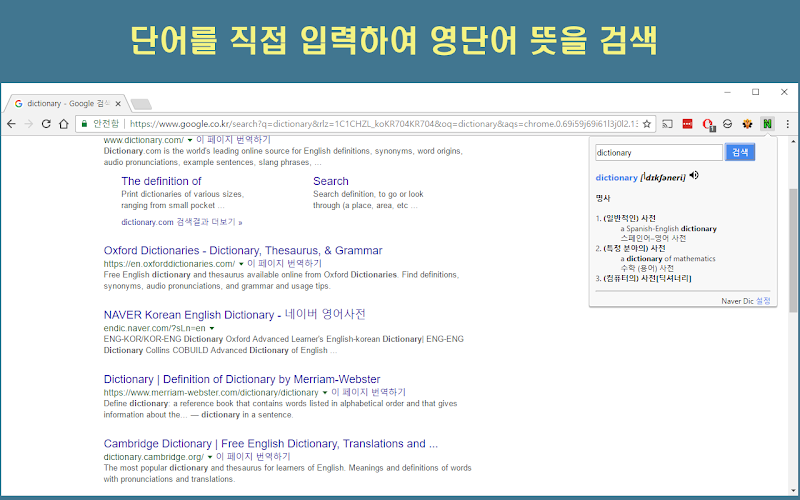Viewport: 800px width, 500px height.
Task: Open Dictionary by Merriam-Webster result
Action: click(242, 379)
